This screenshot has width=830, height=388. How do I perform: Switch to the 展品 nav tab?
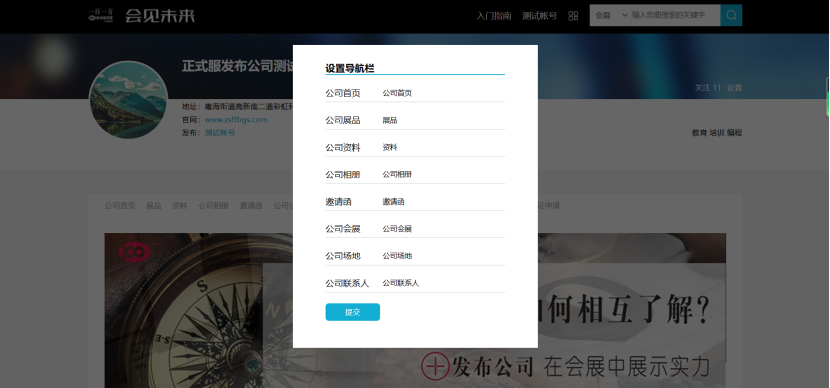[154, 205]
